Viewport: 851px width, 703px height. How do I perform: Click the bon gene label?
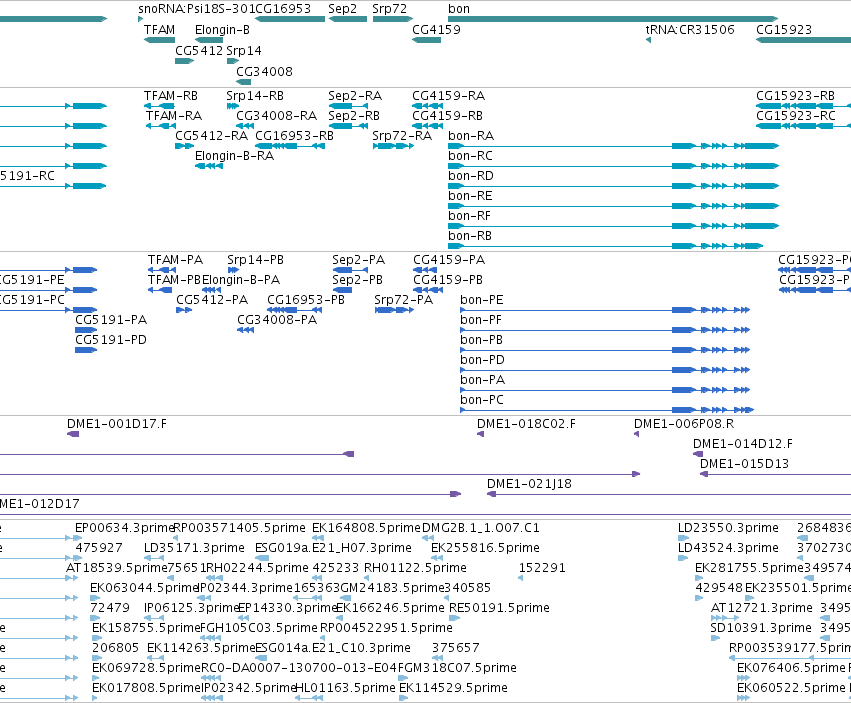click(459, 9)
